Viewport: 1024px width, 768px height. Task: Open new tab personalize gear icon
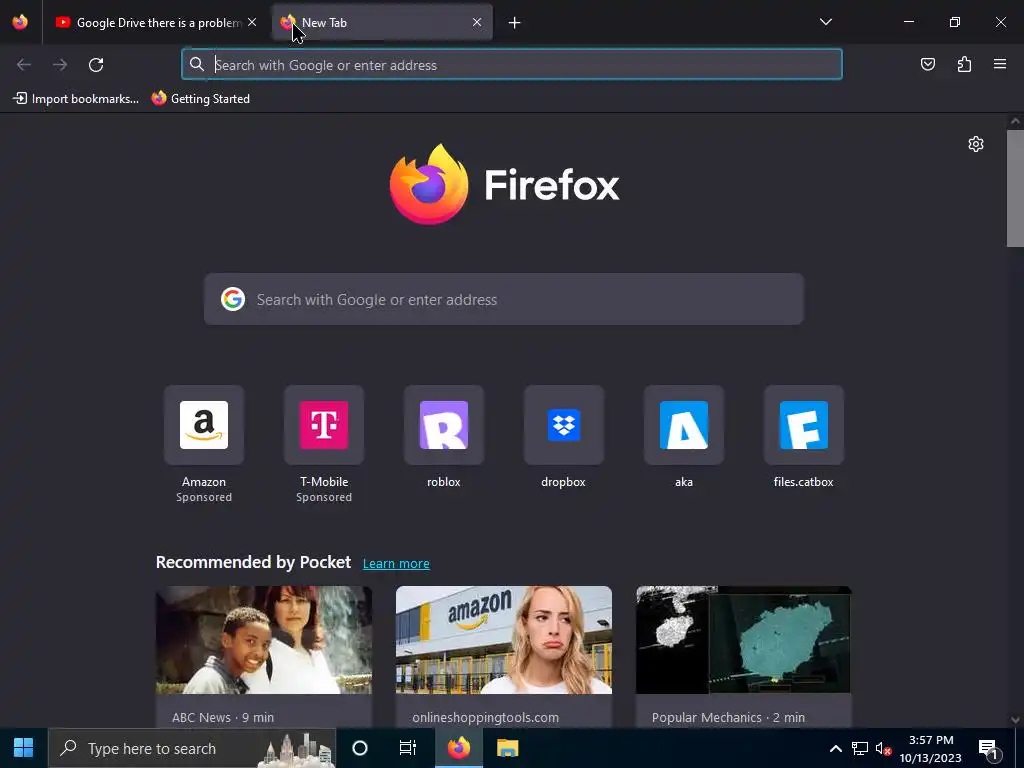coord(976,144)
